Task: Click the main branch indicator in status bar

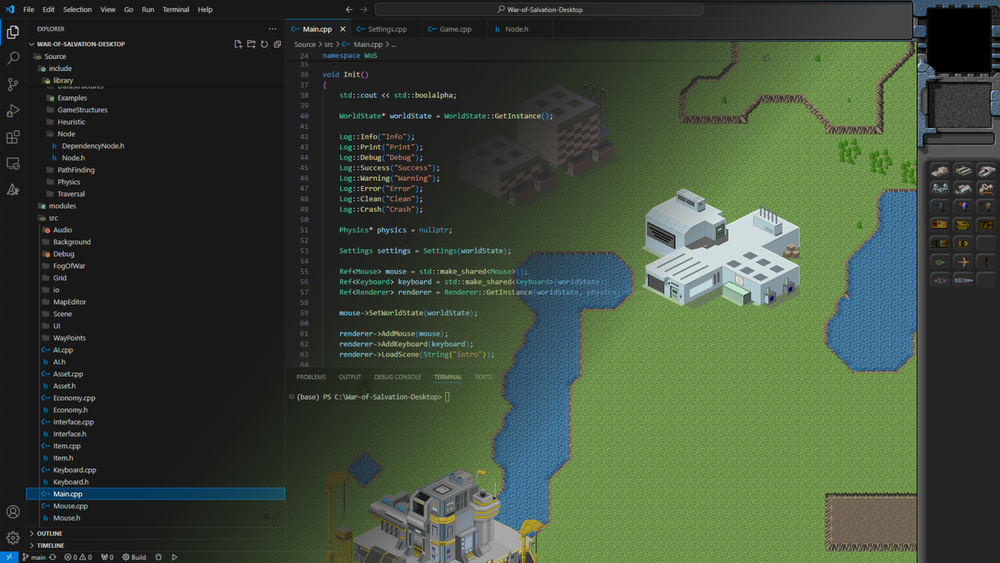Action: [x=34, y=557]
